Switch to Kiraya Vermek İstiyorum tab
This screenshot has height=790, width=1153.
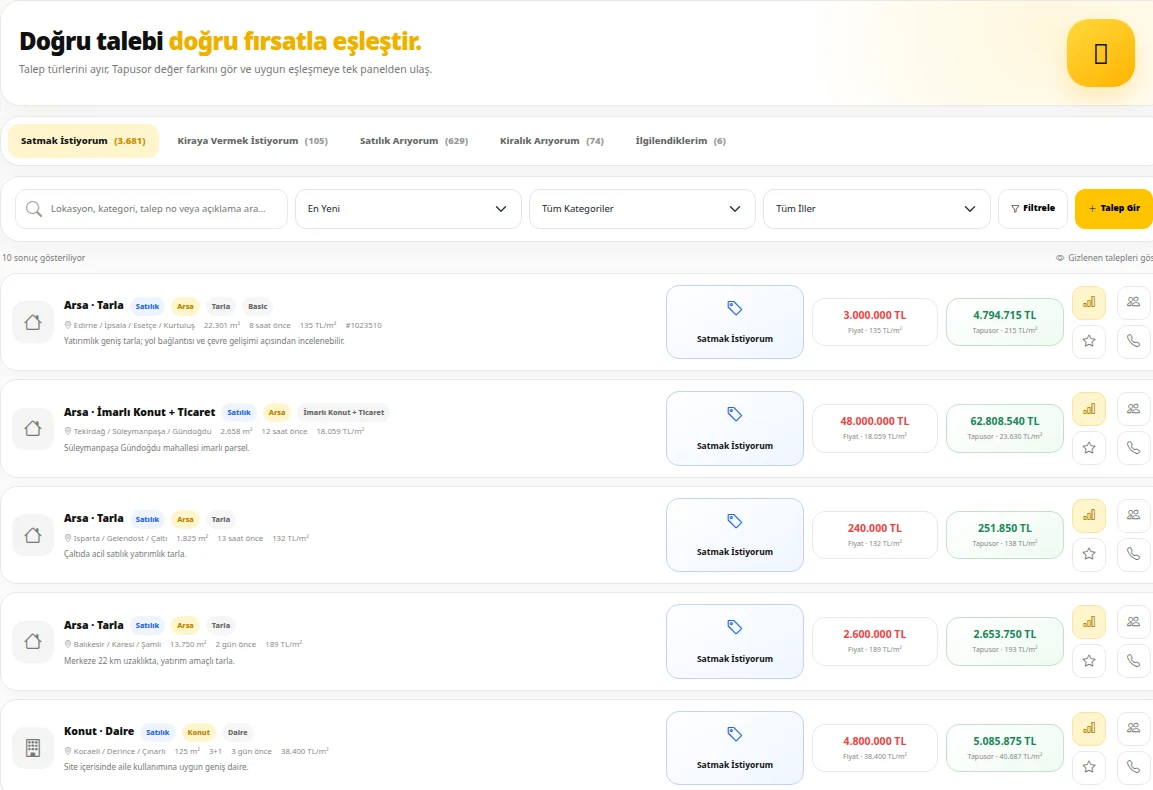[x=252, y=140]
